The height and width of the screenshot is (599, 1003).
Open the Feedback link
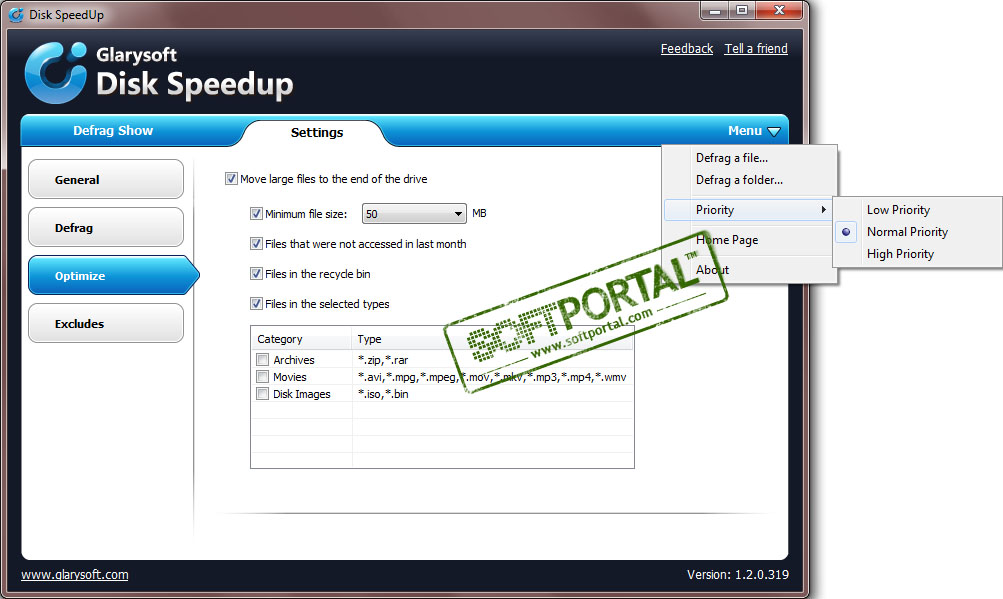[687, 49]
